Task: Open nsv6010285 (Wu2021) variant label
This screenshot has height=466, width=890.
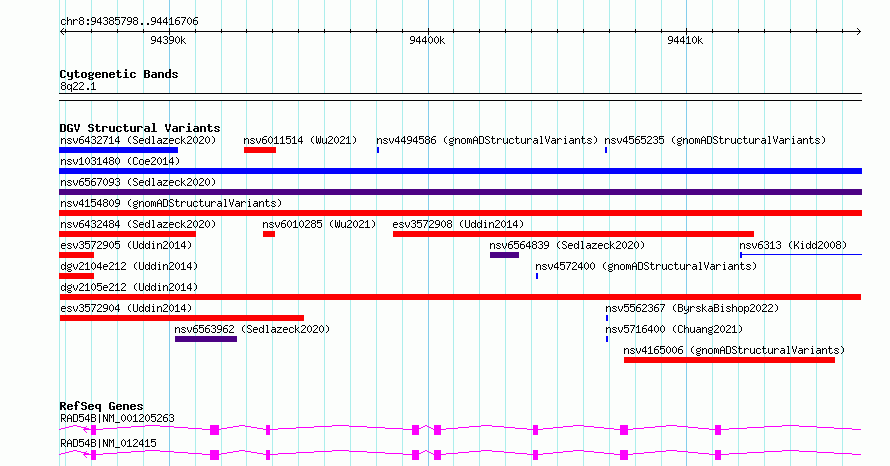Action: (319, 224)
